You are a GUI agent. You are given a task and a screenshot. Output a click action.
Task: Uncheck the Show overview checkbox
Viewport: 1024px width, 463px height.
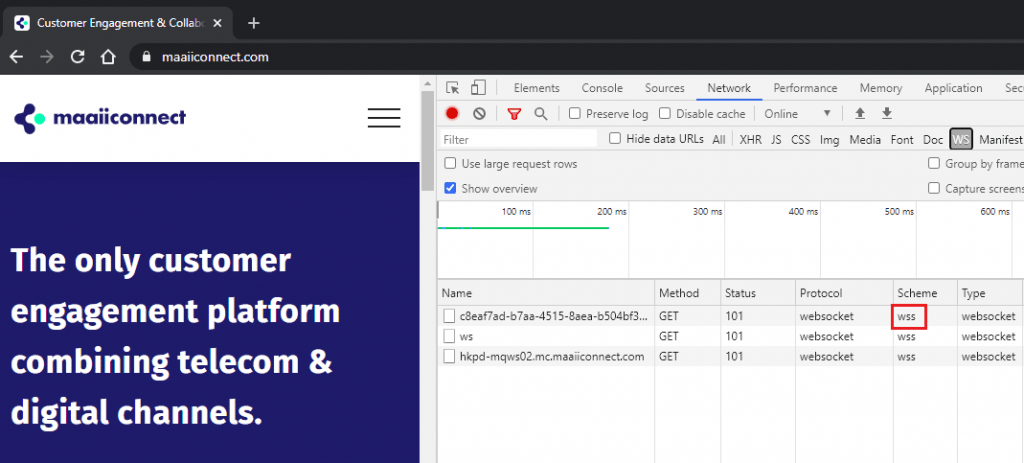[450, 189]
